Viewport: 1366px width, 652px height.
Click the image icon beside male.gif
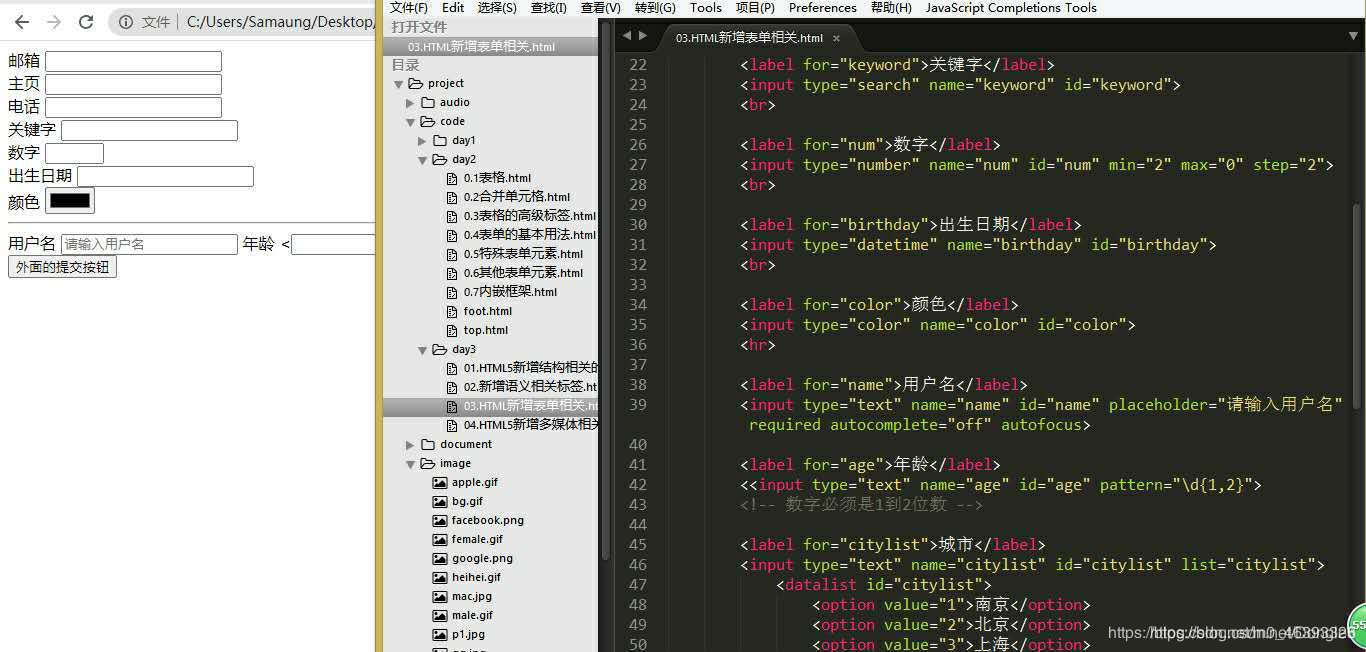point(440,615)
